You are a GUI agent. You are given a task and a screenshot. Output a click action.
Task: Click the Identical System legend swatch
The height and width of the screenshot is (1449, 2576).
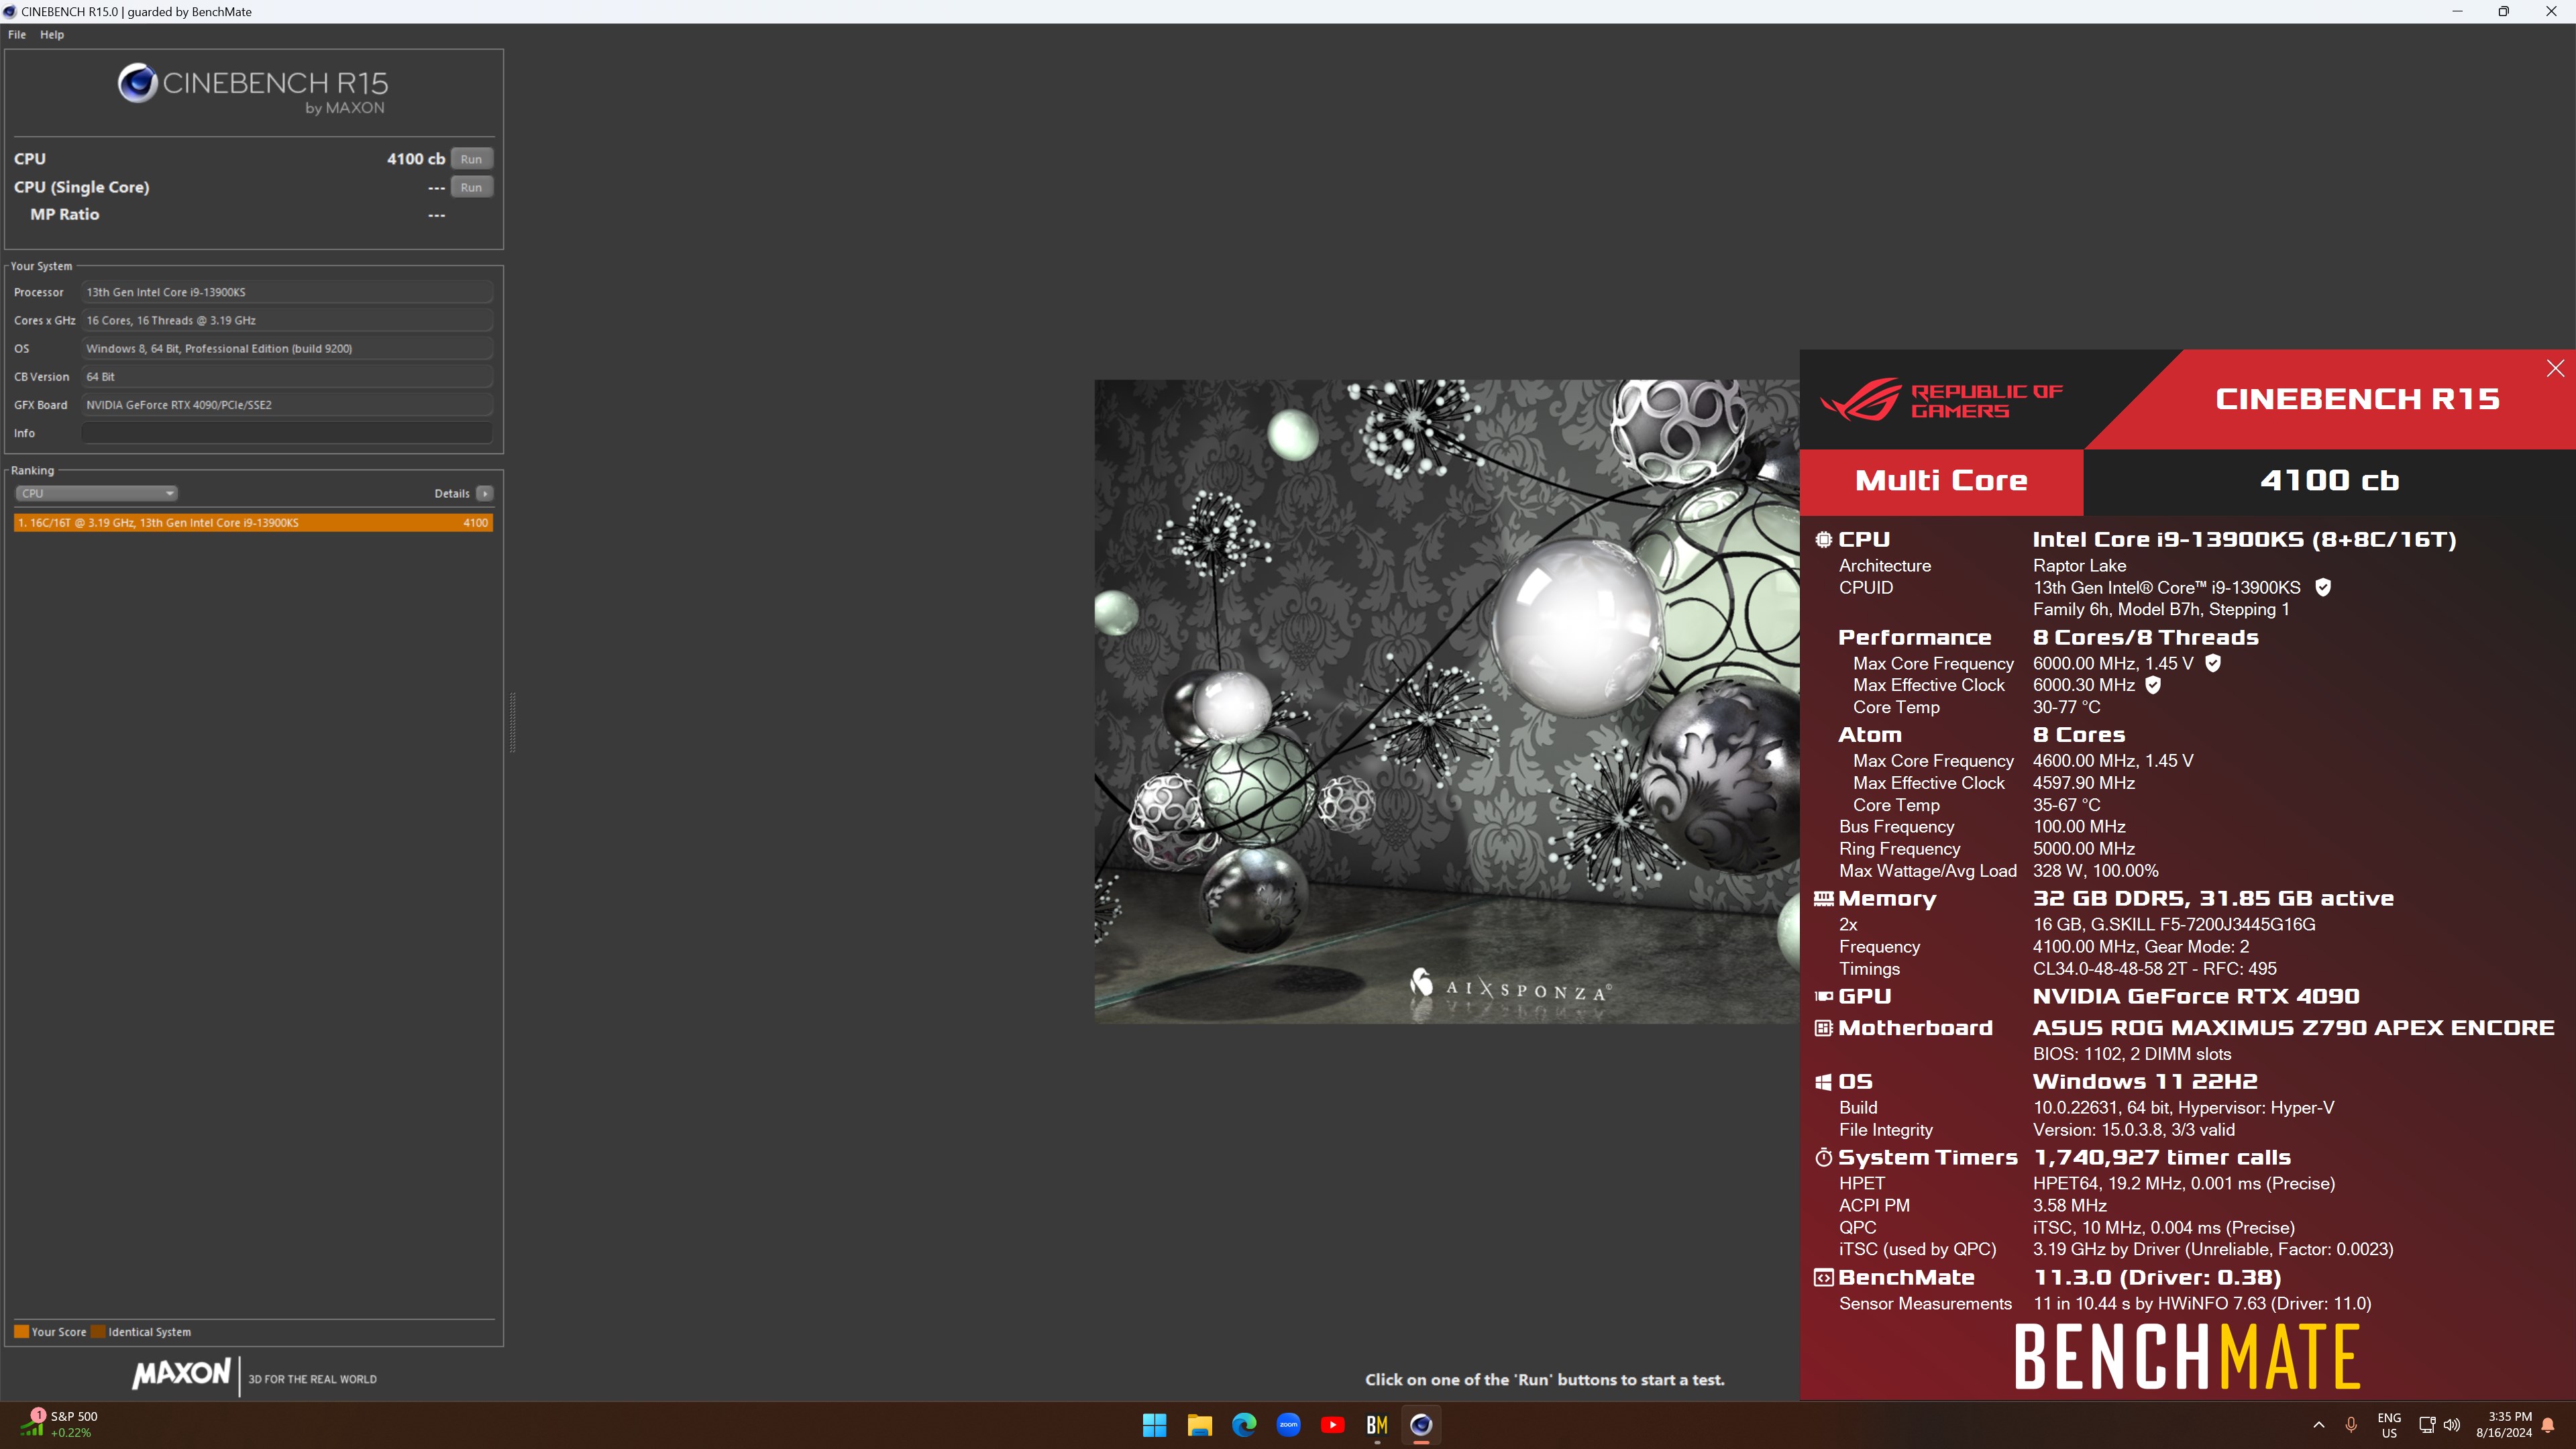pos(98,1332)
